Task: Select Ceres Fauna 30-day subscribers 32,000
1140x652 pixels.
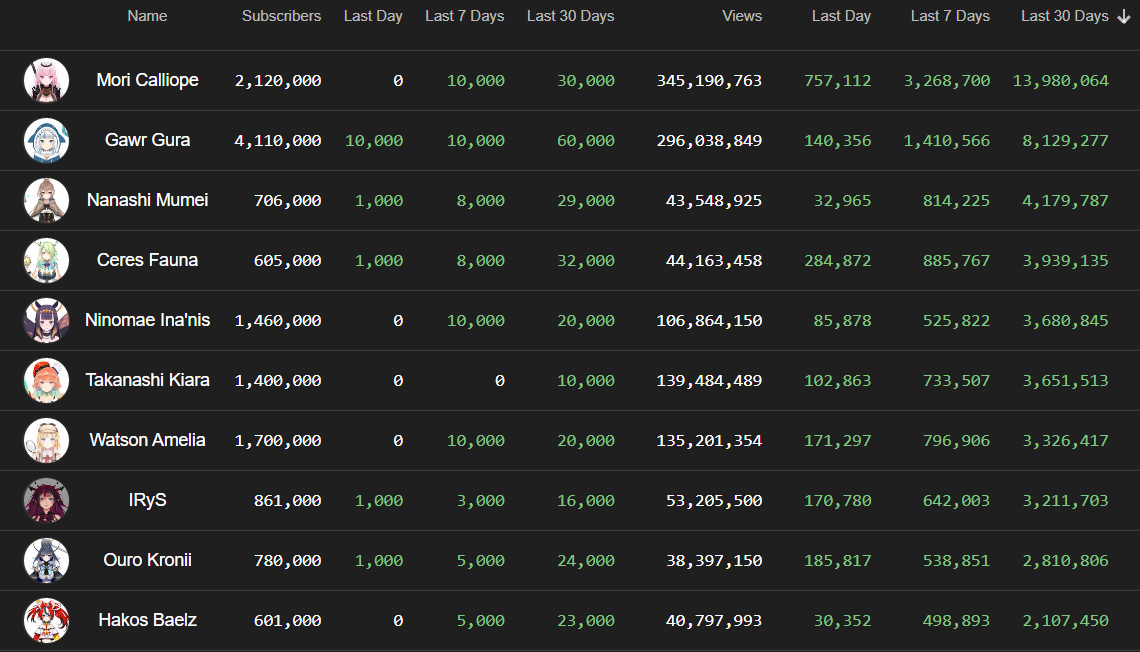Action: point(586,261)
